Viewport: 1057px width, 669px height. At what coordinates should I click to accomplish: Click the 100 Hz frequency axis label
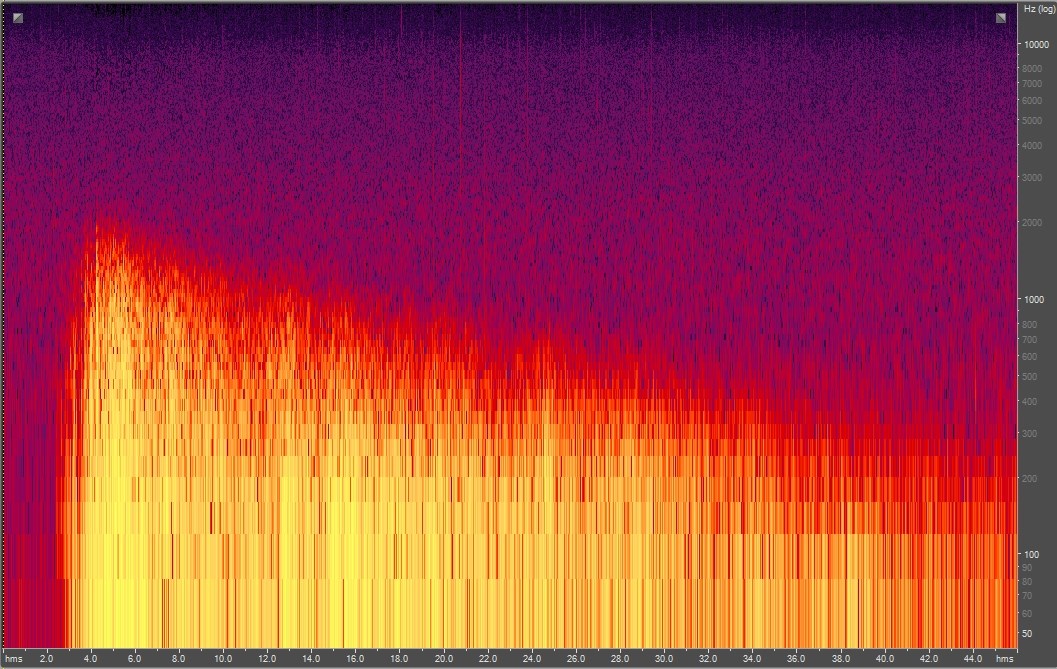pyautogui.click(x=1031, y=555)
